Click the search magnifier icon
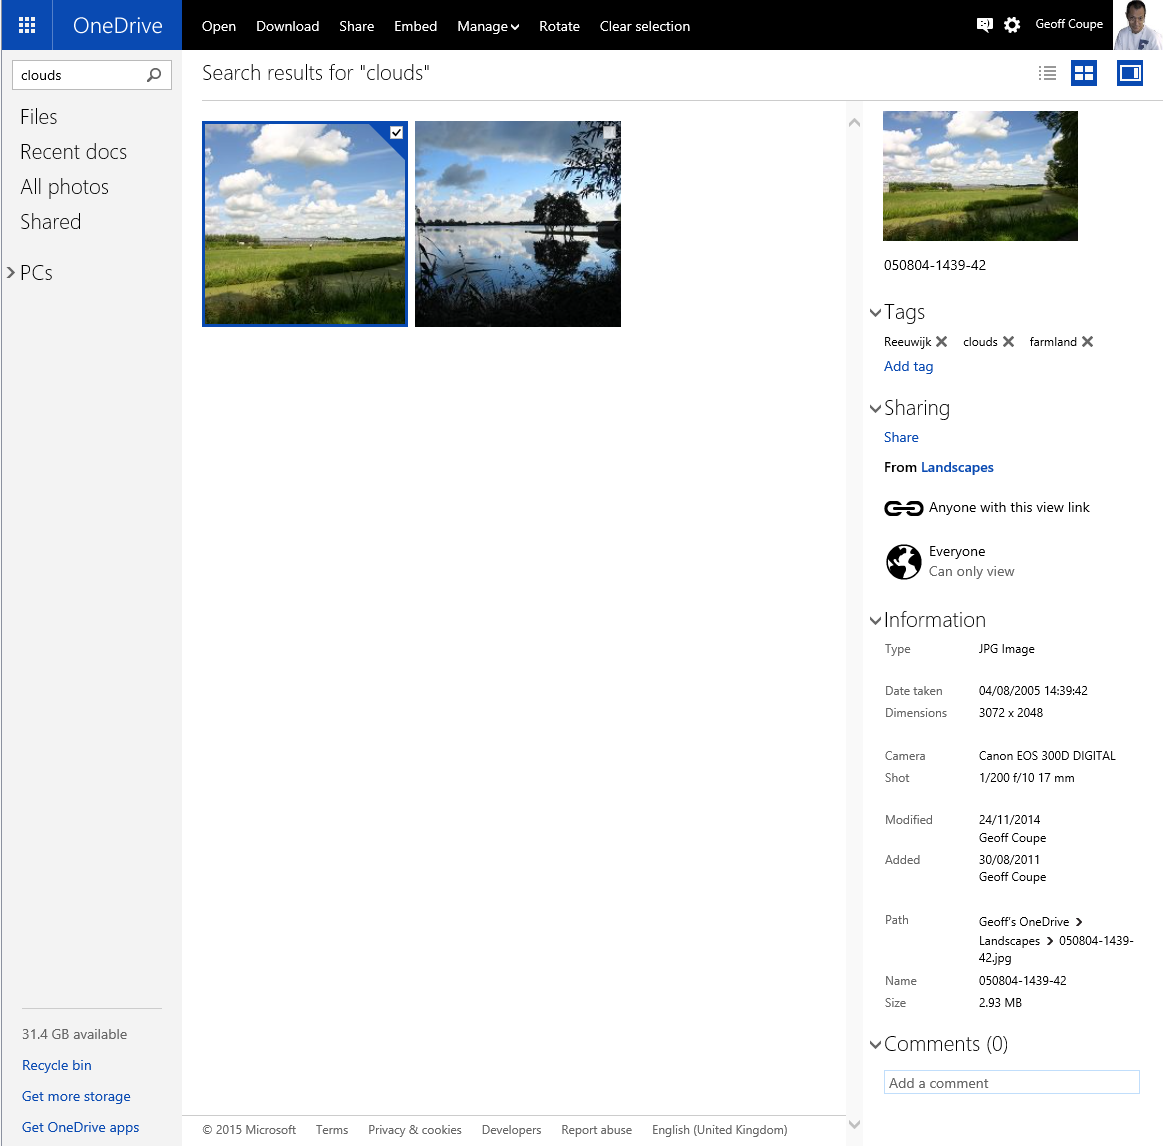 [x=154, y=75]
